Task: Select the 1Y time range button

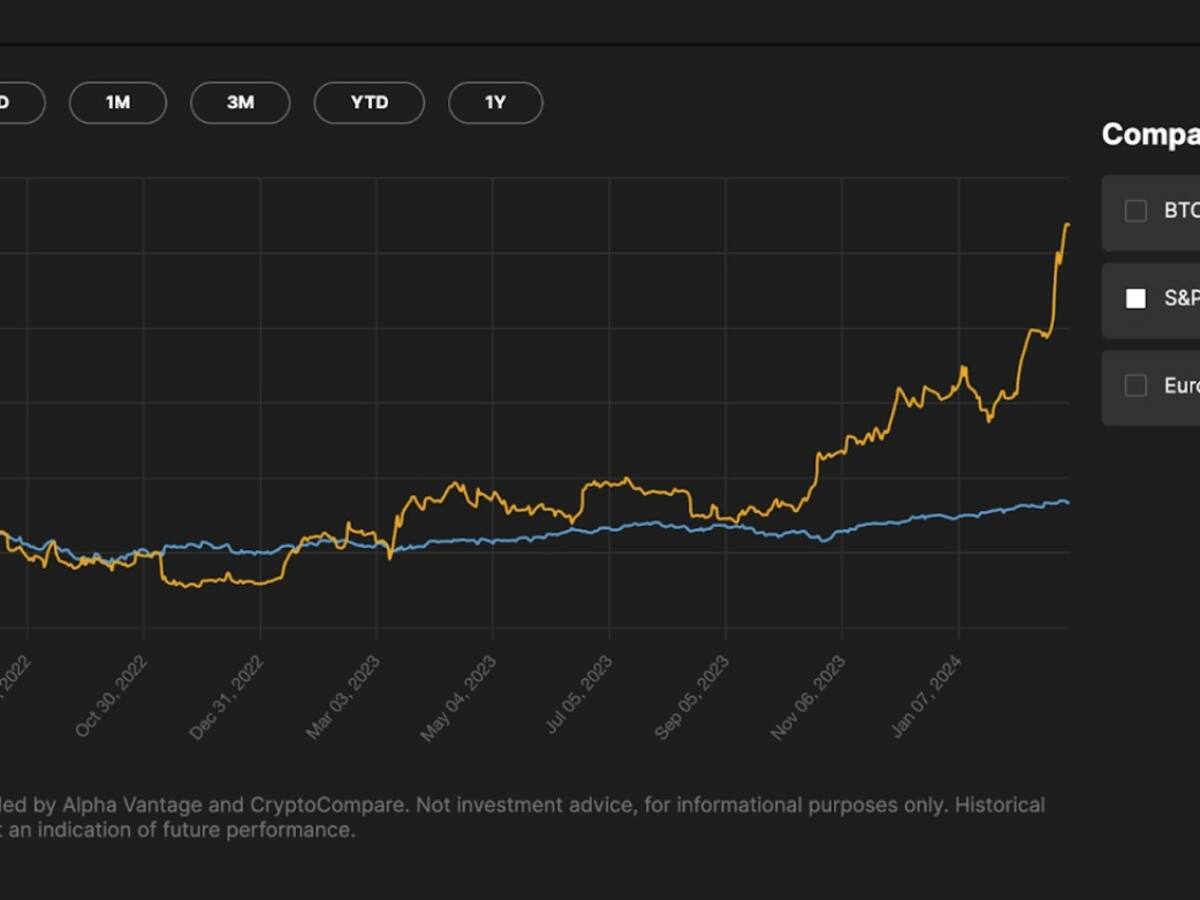Action: tap(495, 102)
